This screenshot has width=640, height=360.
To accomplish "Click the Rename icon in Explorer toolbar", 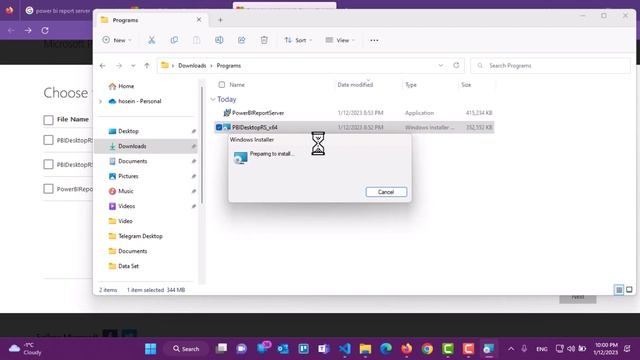I will (219, 40).
